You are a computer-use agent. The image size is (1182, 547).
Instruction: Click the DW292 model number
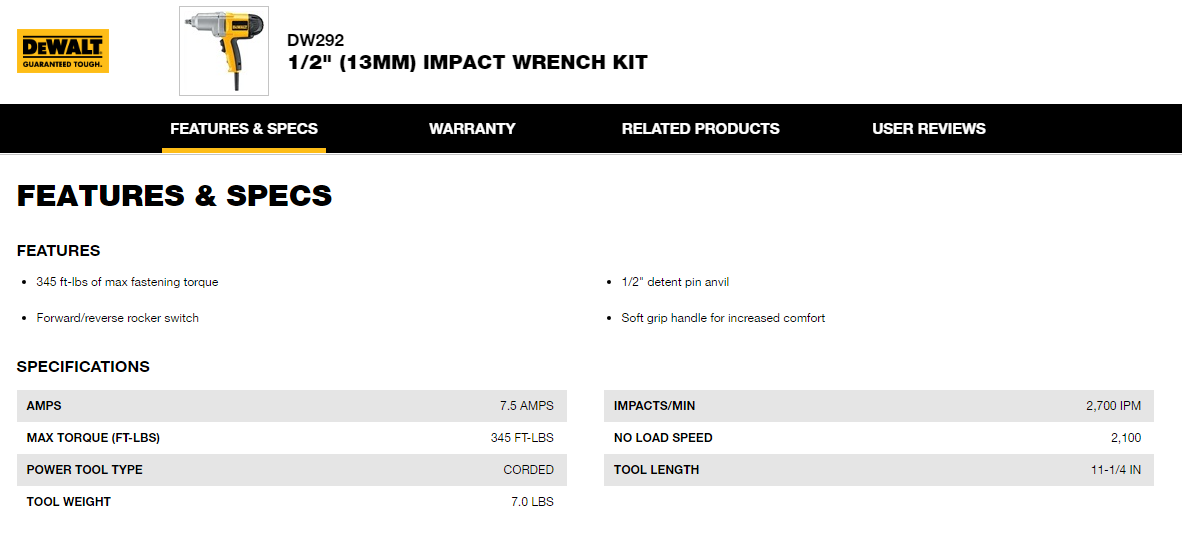(315, 41)
